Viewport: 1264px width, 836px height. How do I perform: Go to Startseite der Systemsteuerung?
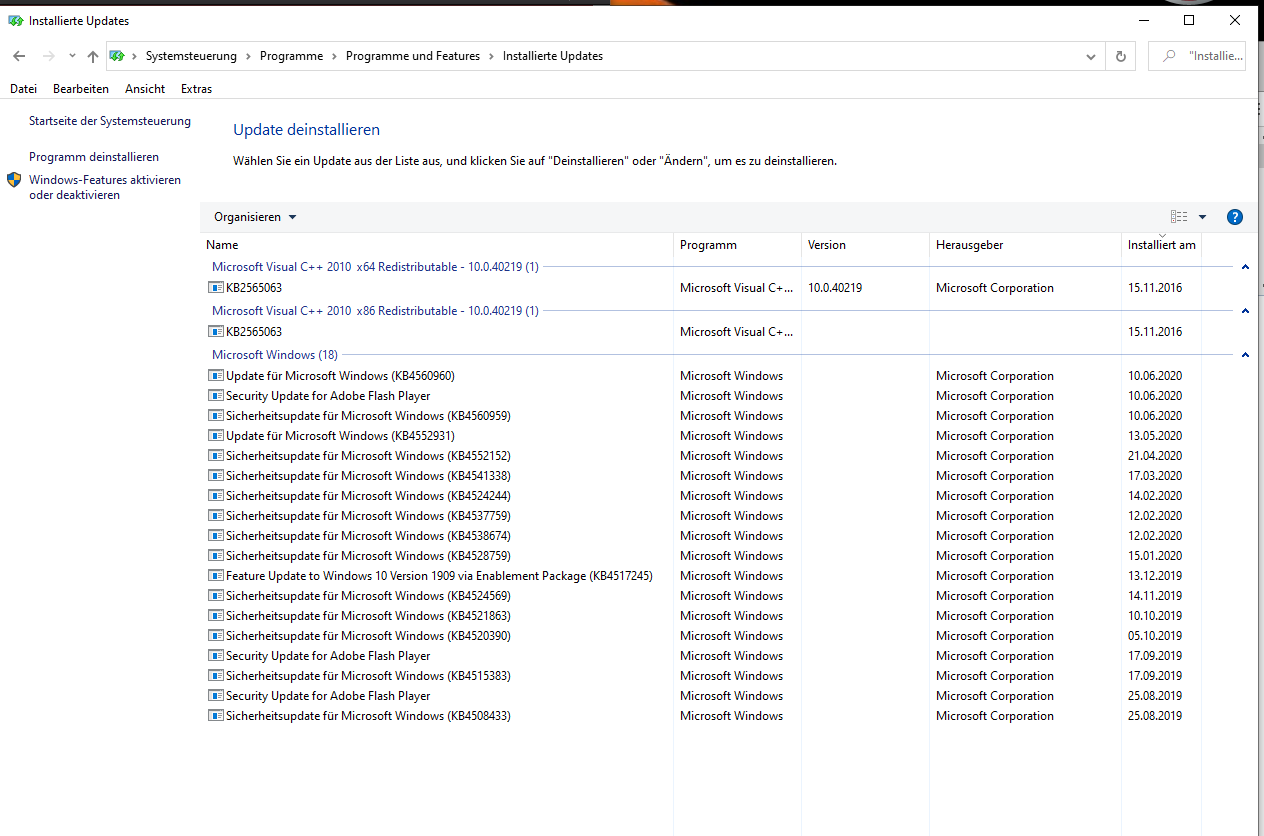(110, 121)
